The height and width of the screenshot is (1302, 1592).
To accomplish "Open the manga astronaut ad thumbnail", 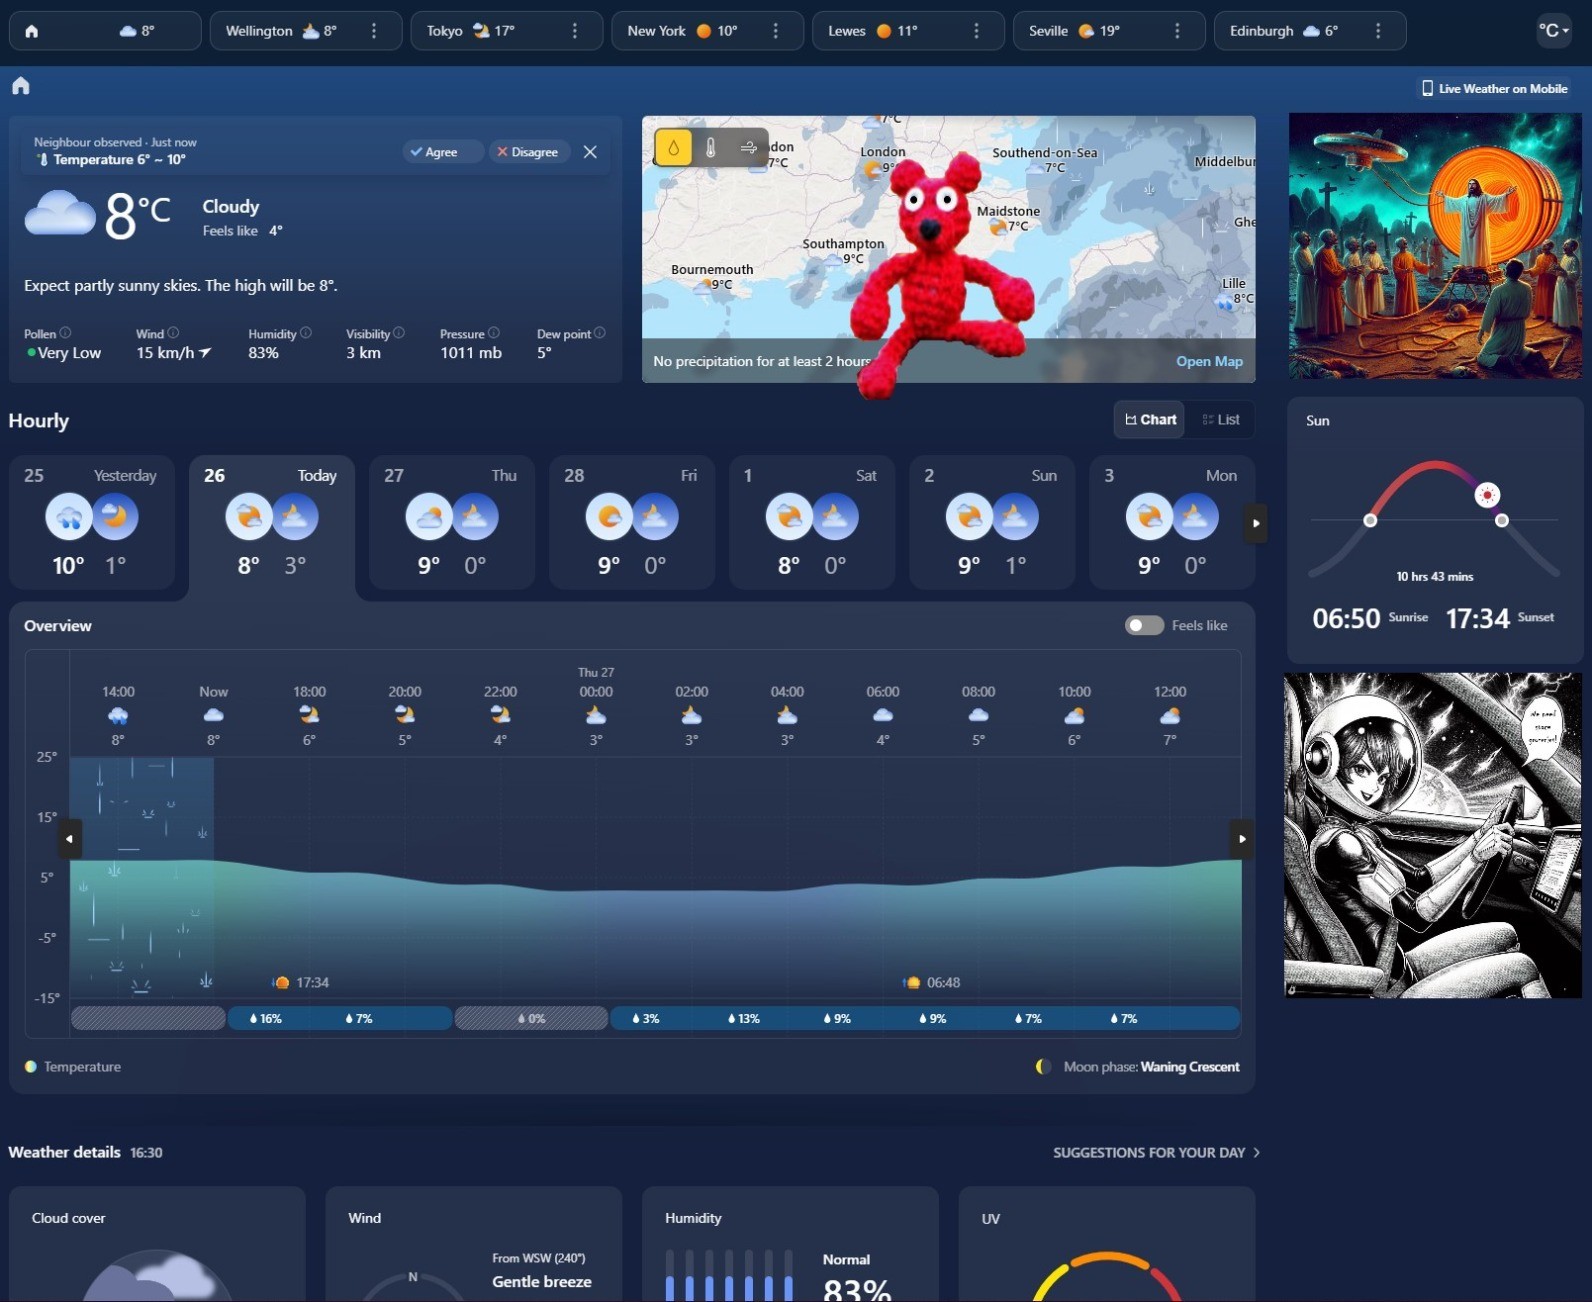I will (1433, 835).
